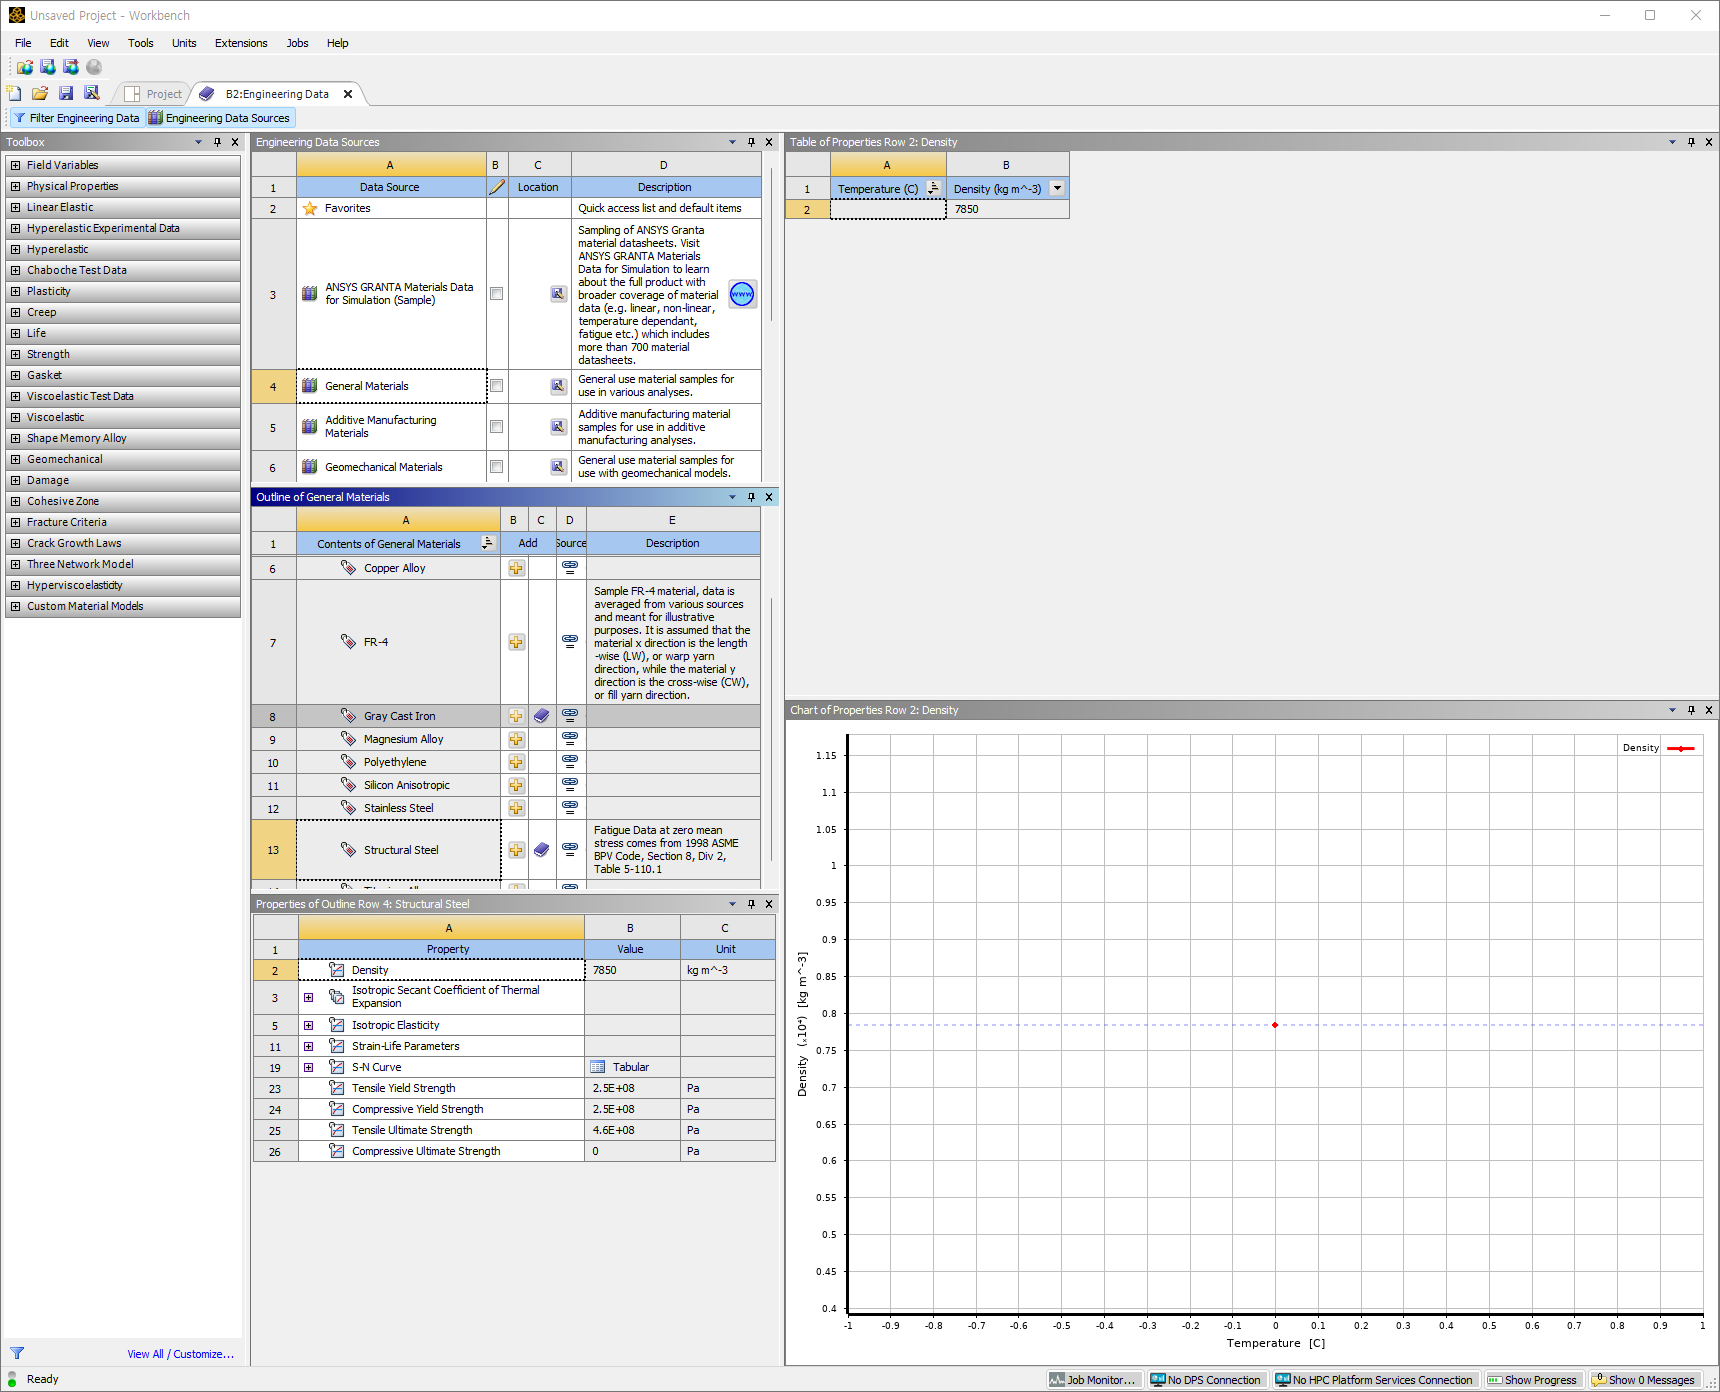This screenshot has height=1392, width=1720.
Task: Add Copper Alloy with plus icon
Action: (x=516, y=568)
